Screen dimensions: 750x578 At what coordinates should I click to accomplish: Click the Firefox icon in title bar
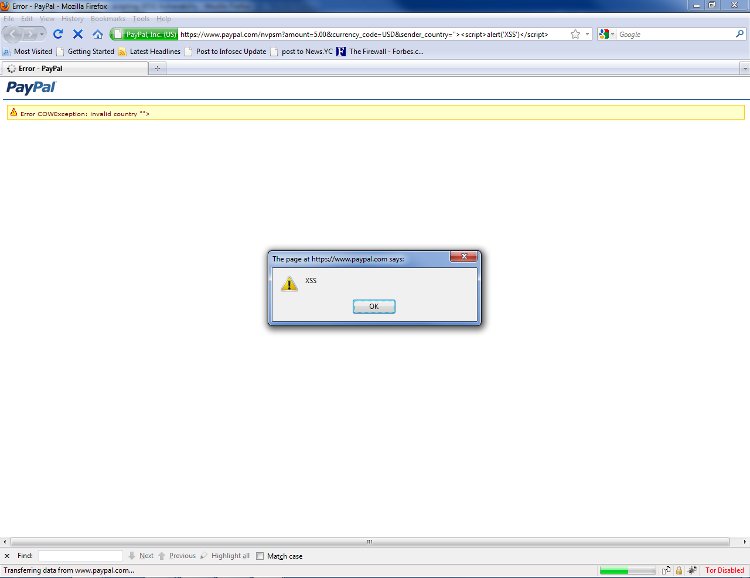pyautogui.click(x=5, y=6)
